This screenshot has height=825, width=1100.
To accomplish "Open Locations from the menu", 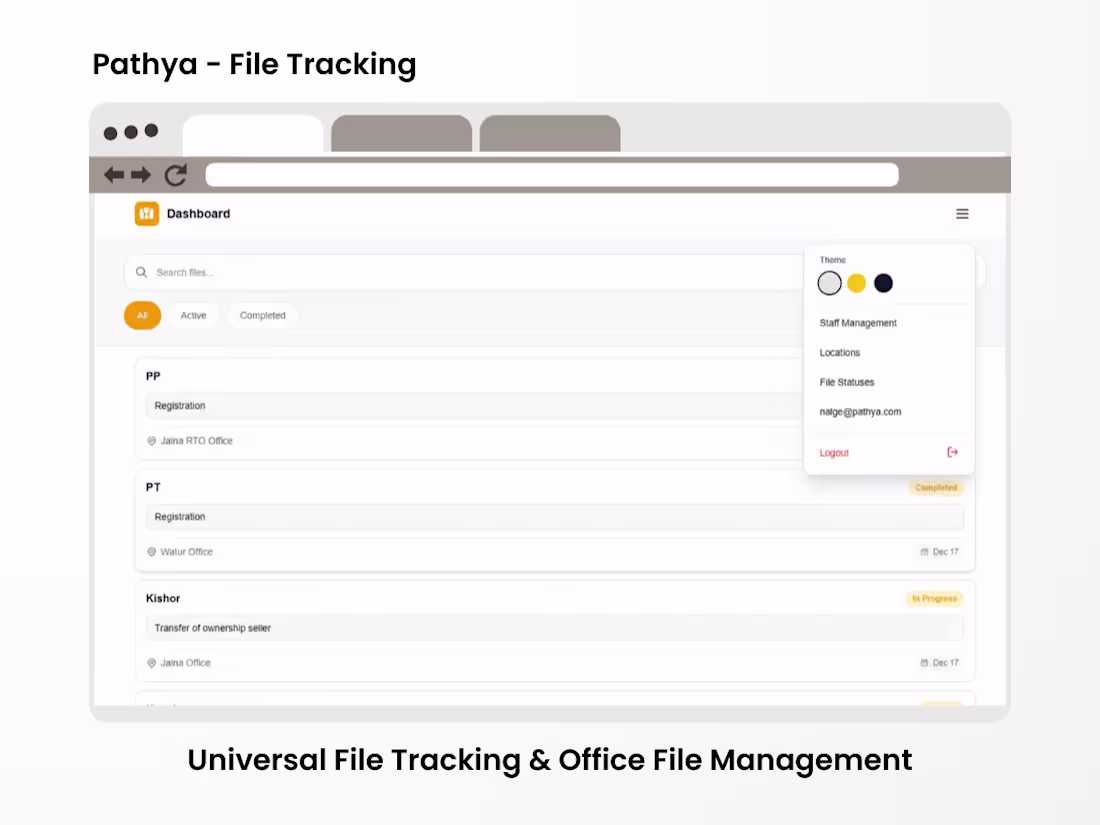I will tap(839, 352).
